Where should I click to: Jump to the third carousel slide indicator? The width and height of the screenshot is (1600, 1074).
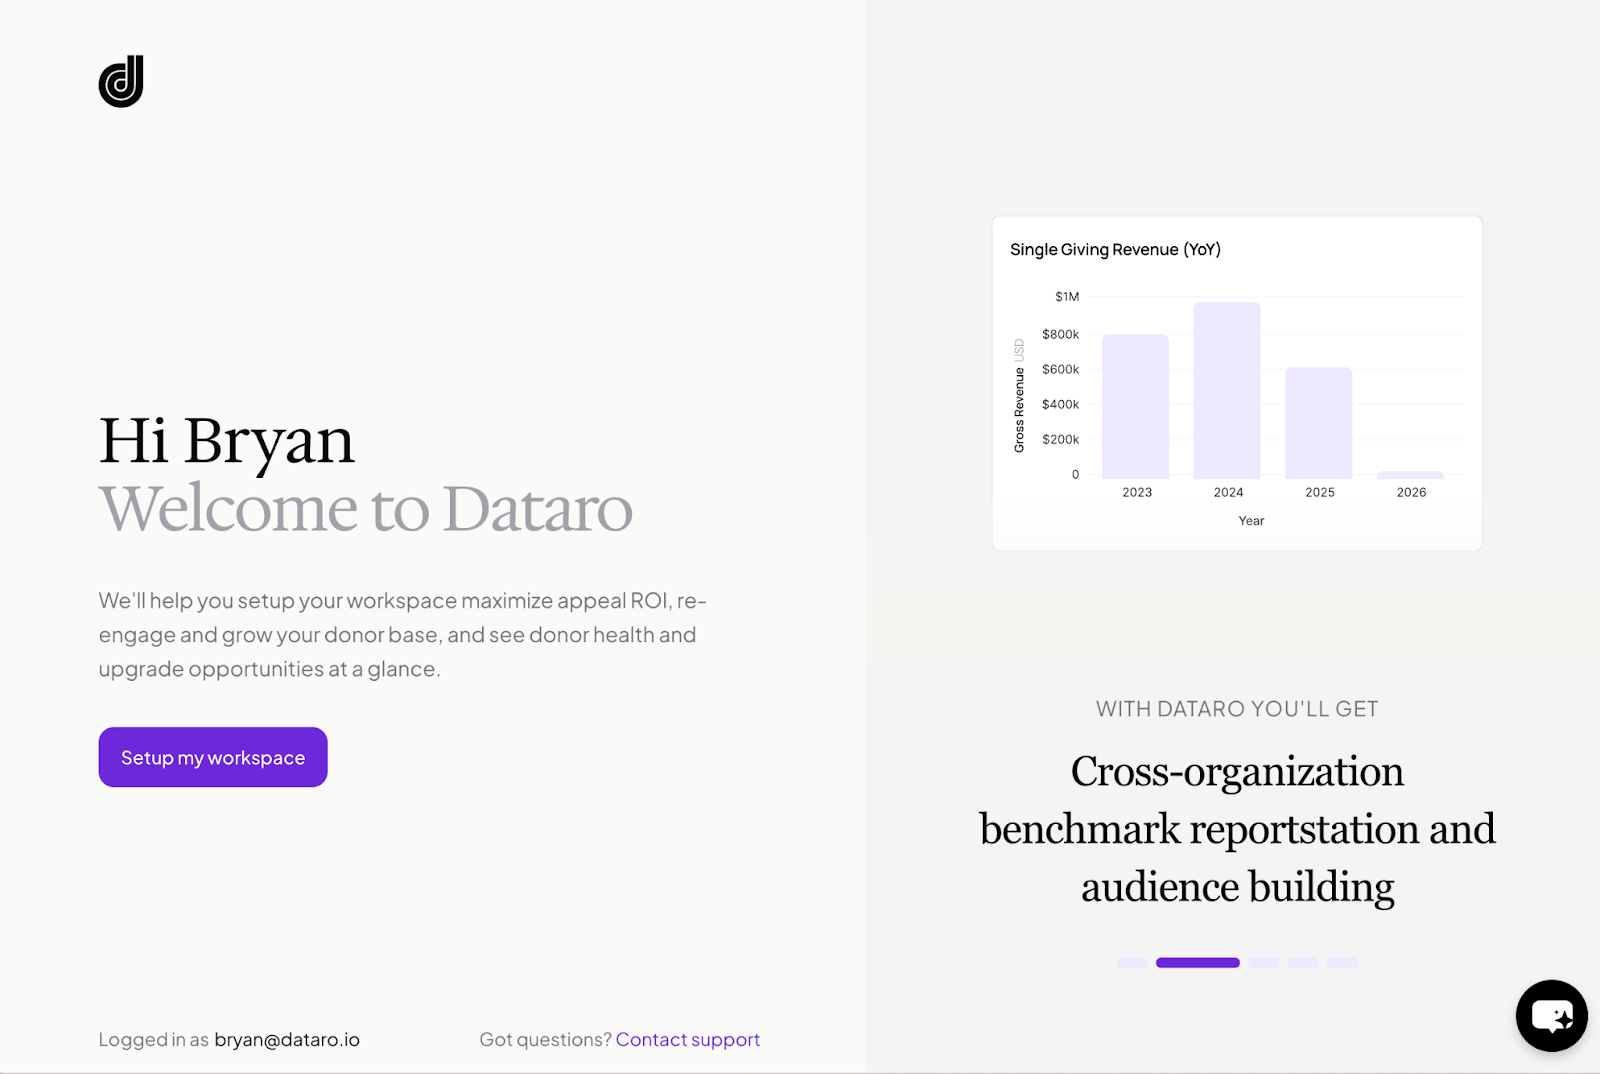coord(1264,963)
